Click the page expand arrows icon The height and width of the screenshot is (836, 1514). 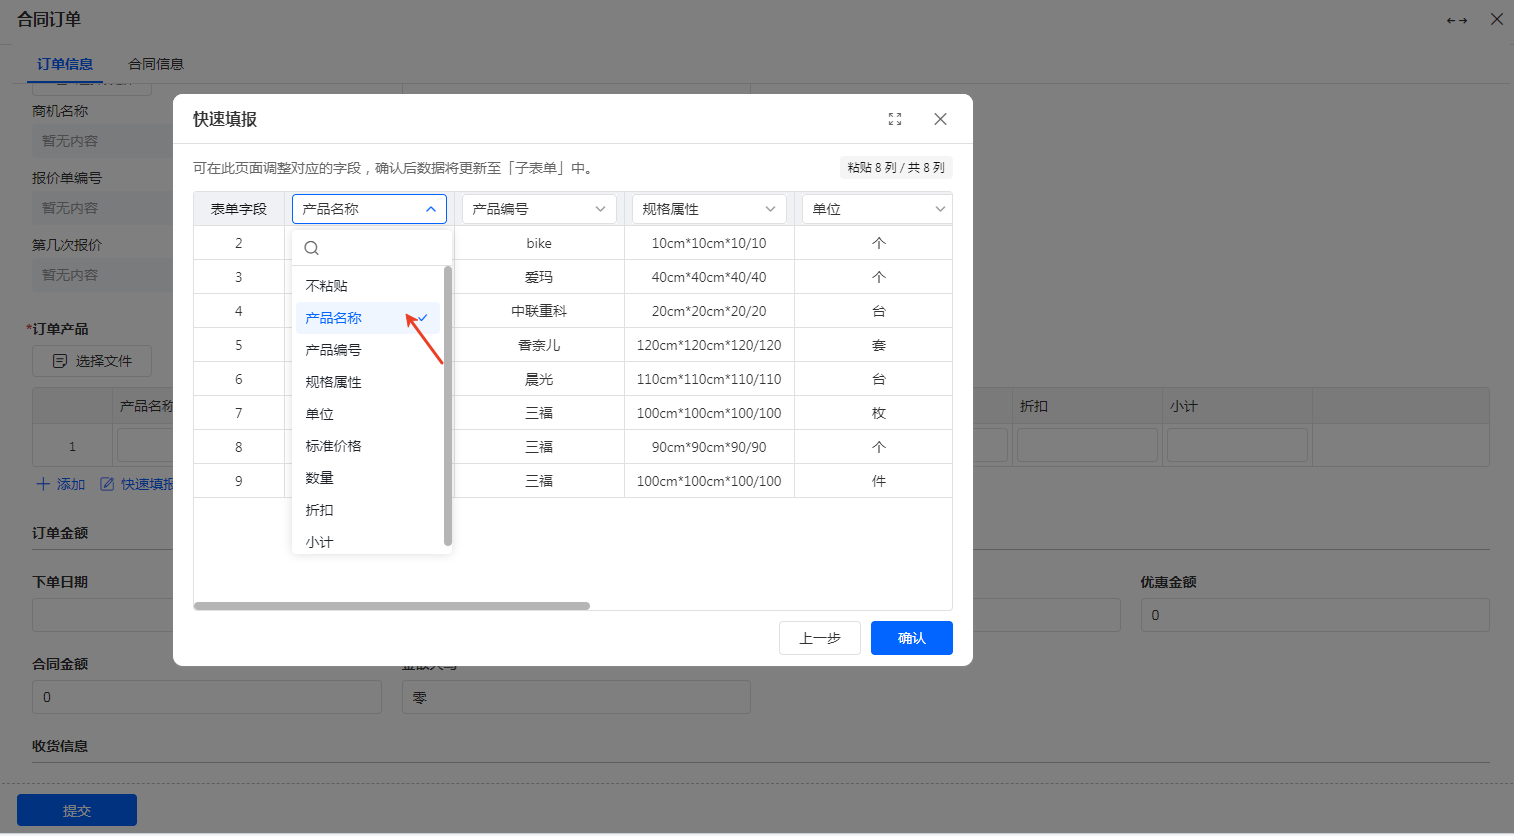tap(1457, 20)
